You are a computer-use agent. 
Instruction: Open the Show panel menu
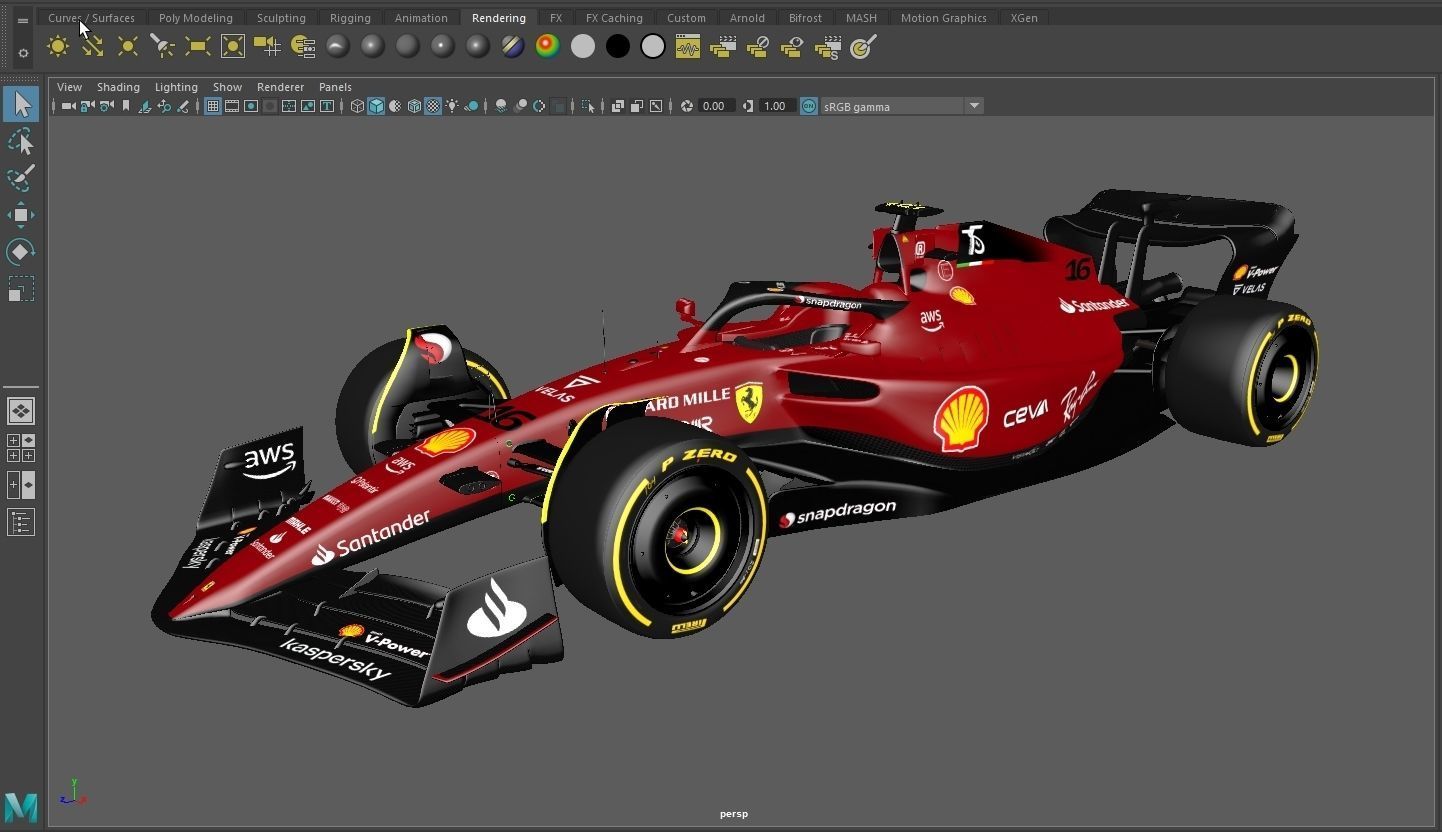[227, 87]
